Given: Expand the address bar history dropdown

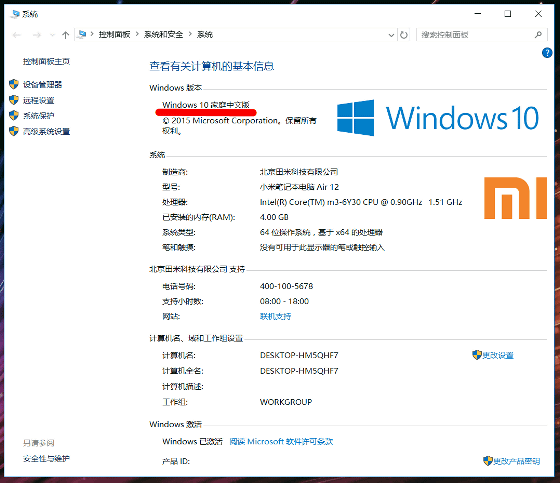Looking at the screenshot, I should [391, 35].
